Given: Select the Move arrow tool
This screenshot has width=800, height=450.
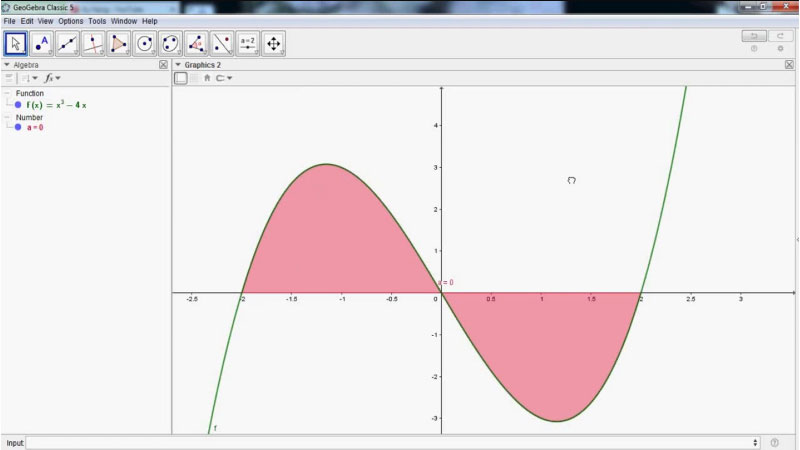Looking at the screenshot, I should click(x=16, y=43).
